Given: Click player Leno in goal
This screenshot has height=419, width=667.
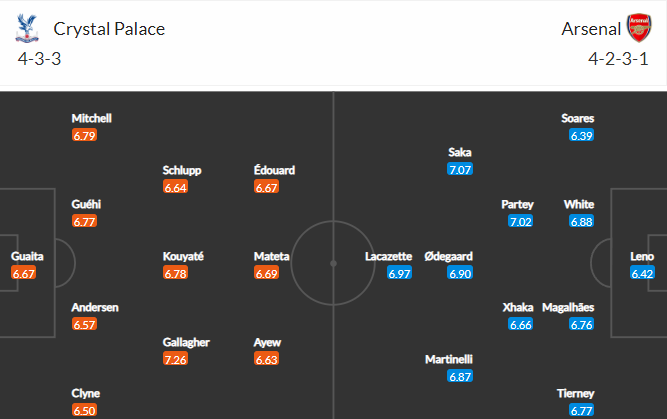Looking at the screenshot, I should point(642,257).
